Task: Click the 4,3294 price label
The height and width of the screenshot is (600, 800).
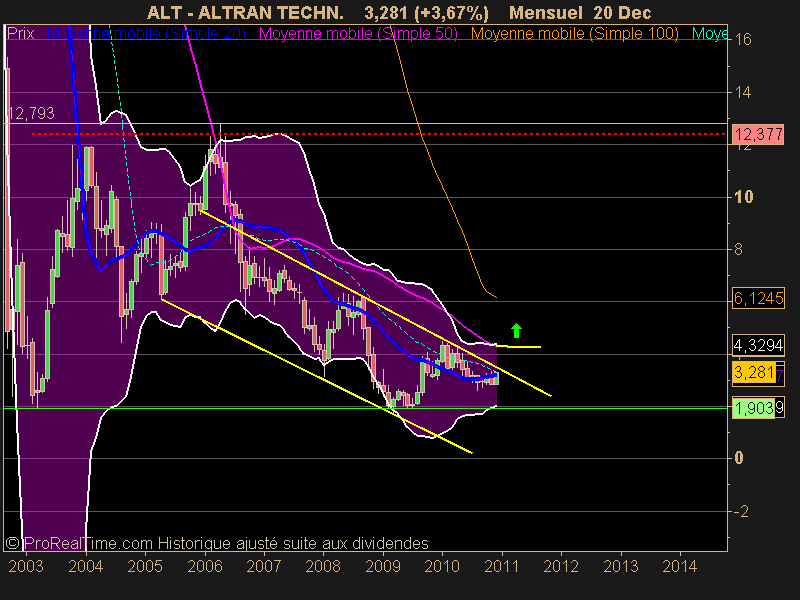Action: 759,346
